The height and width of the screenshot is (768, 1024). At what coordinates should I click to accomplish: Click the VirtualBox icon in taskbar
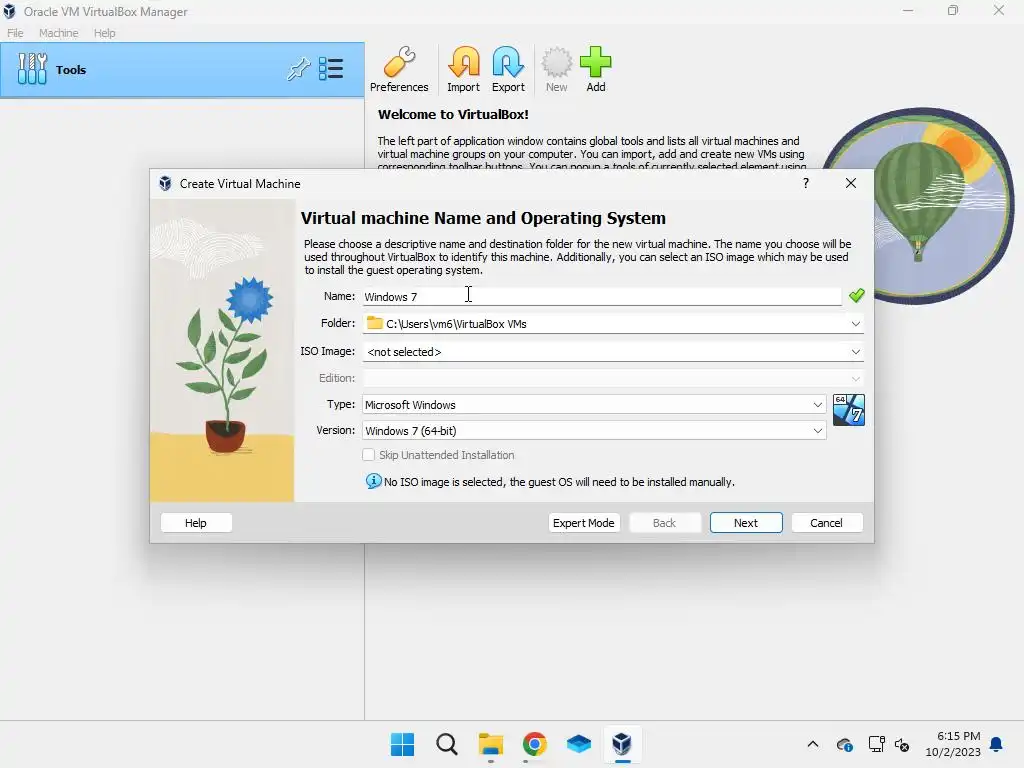(622, 744)
